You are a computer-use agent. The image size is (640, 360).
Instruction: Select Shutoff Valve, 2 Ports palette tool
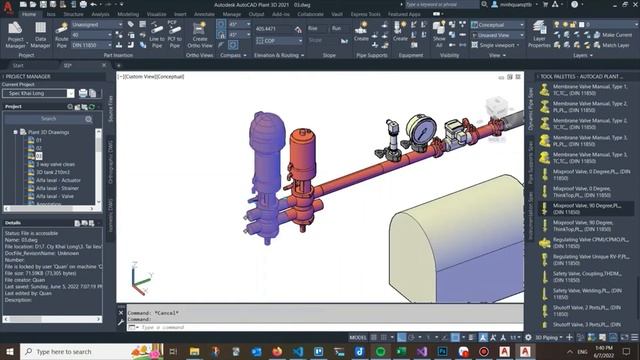click(586, 311)
